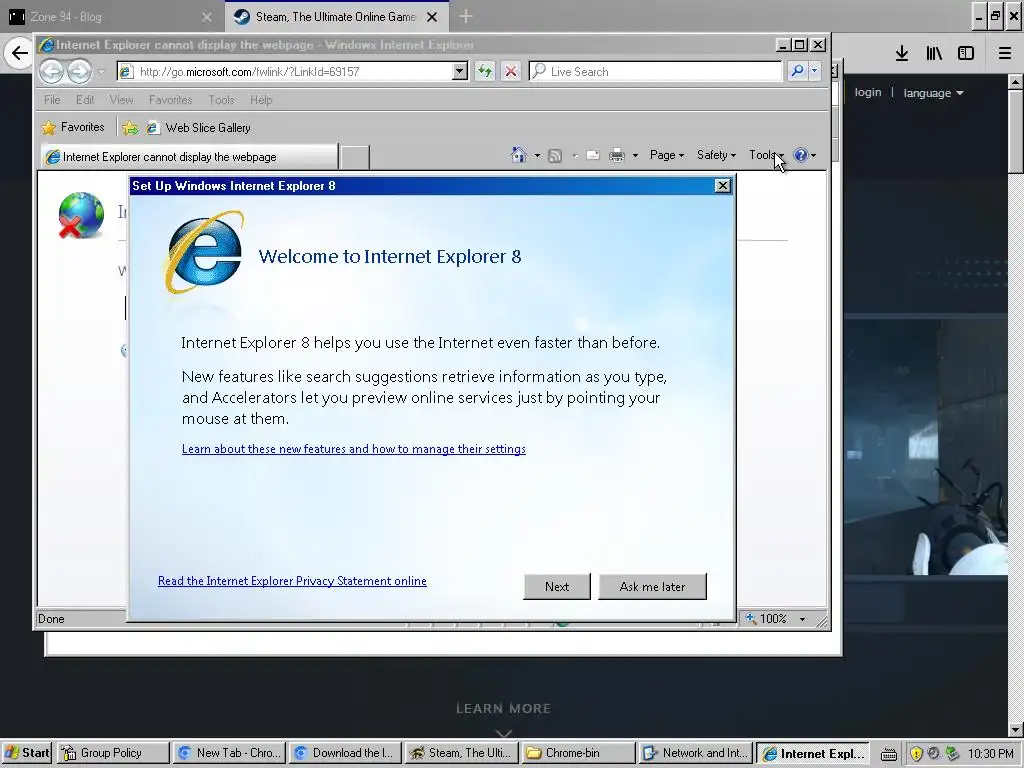The image size is (1024, 768).
Task: Toggle the Firefox sidebar icon
Action: 966,53
